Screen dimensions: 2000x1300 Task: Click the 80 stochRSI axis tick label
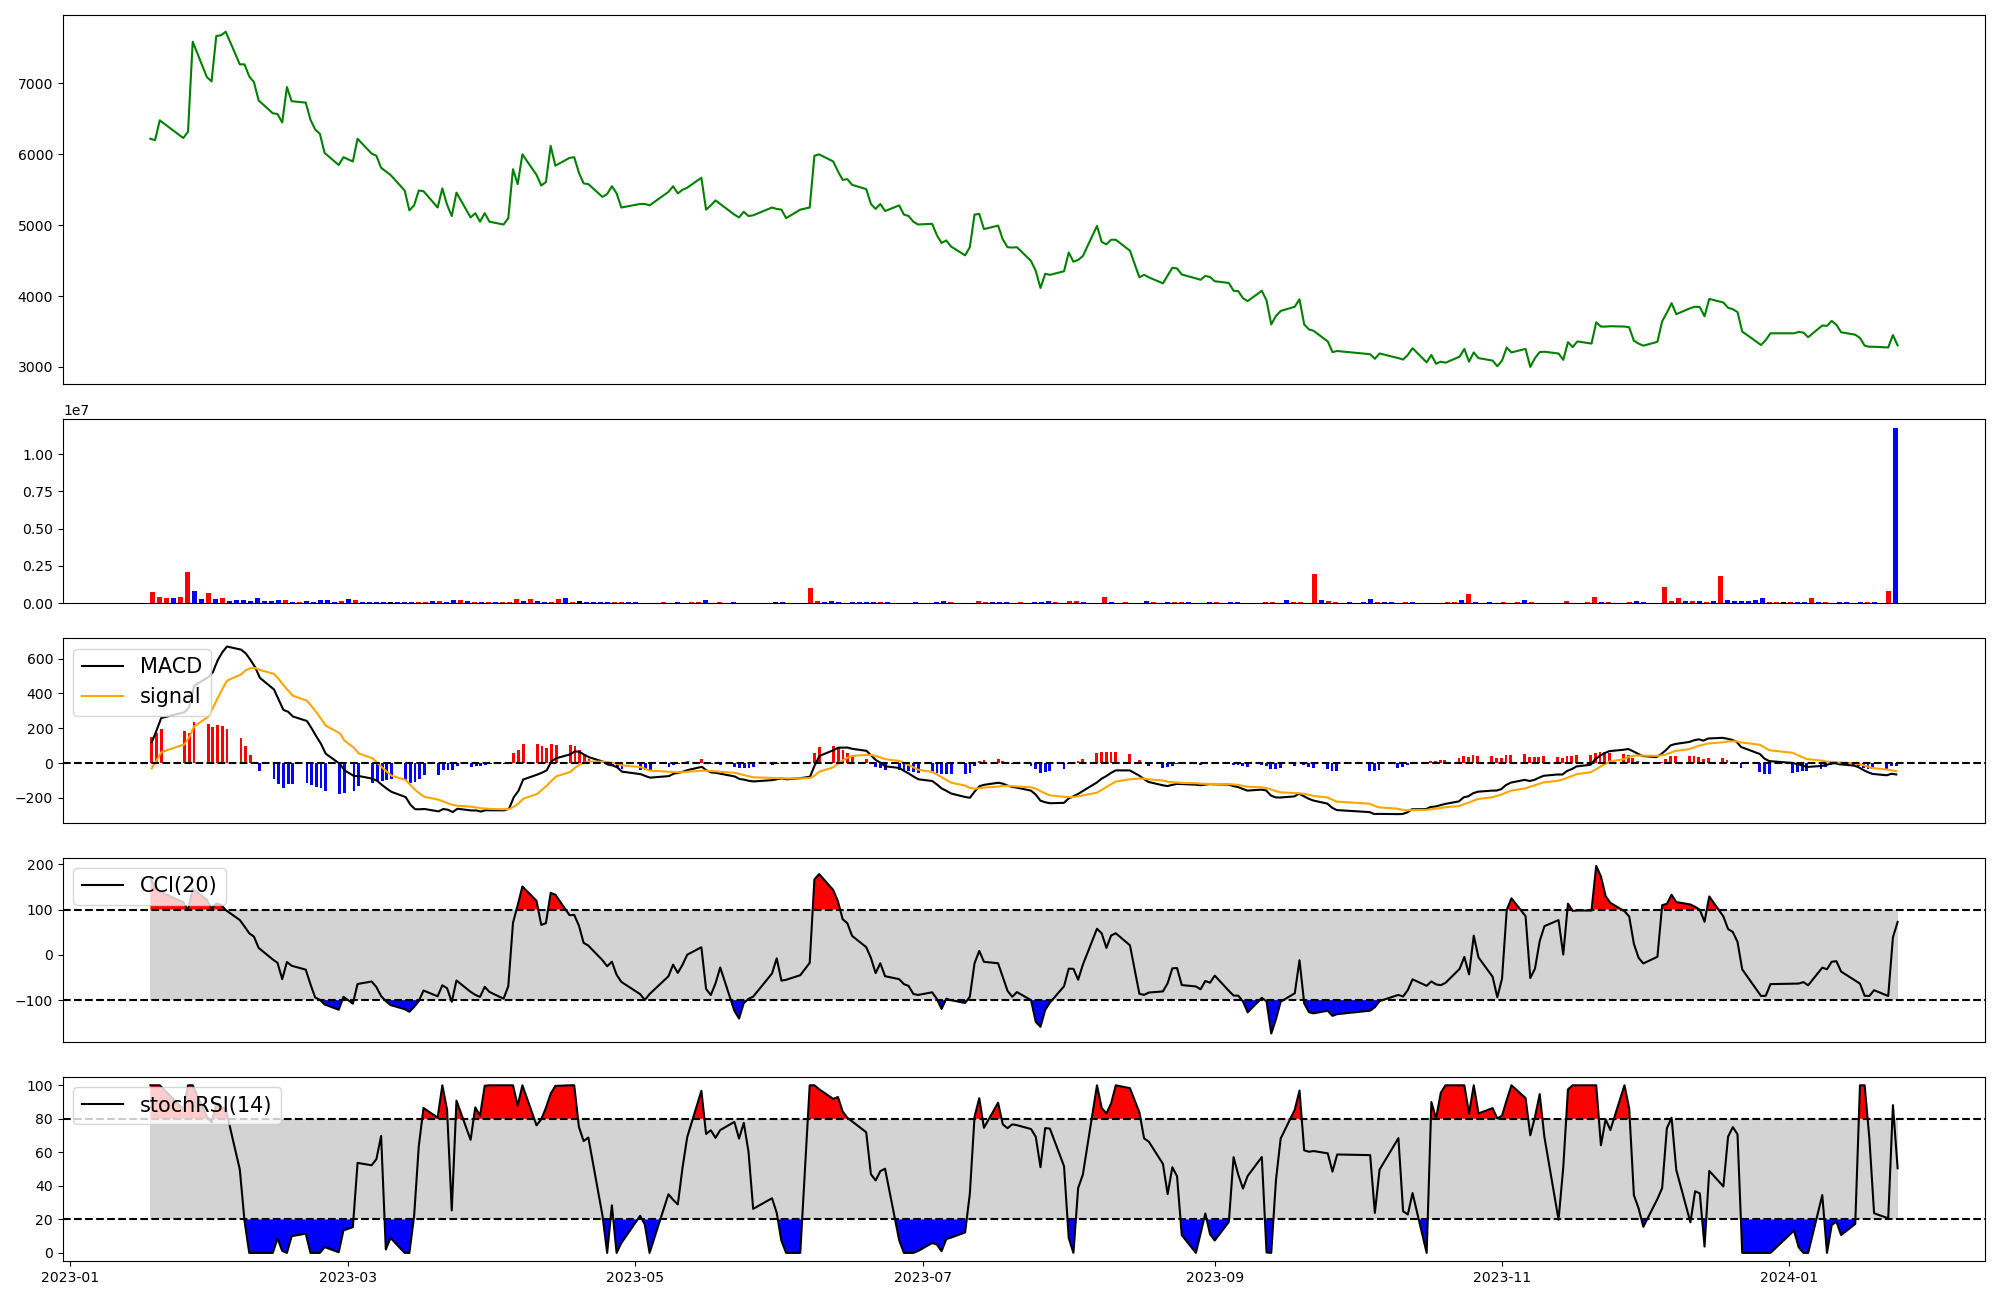(x=45, y=1119)
